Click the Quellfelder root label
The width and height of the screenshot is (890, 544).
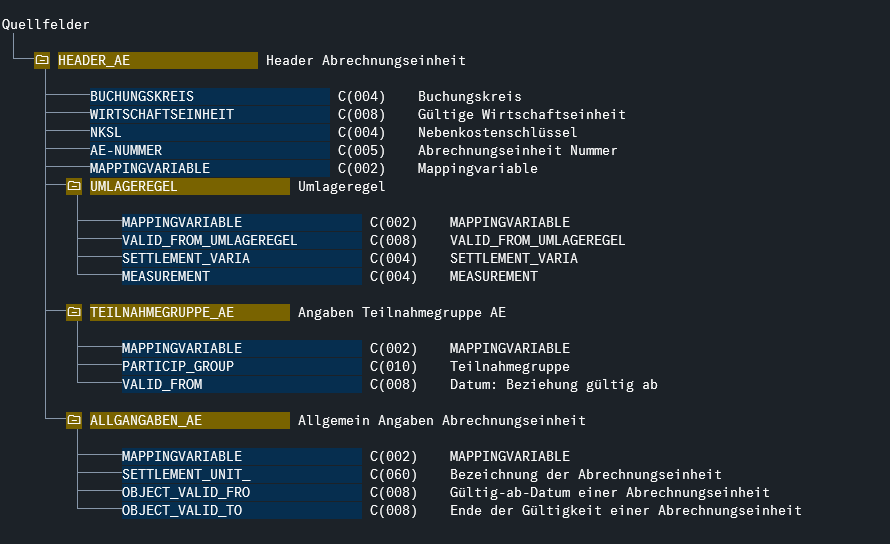[45, 24]
